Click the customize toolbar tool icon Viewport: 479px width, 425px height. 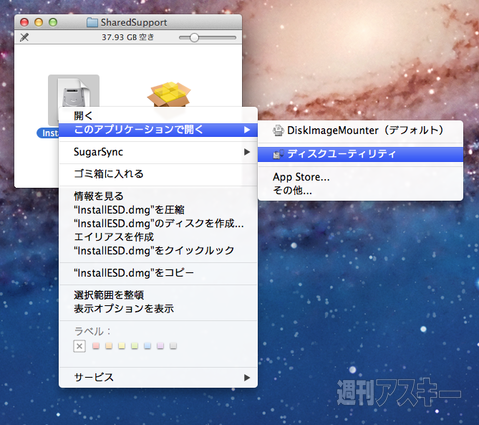[24, 37]
